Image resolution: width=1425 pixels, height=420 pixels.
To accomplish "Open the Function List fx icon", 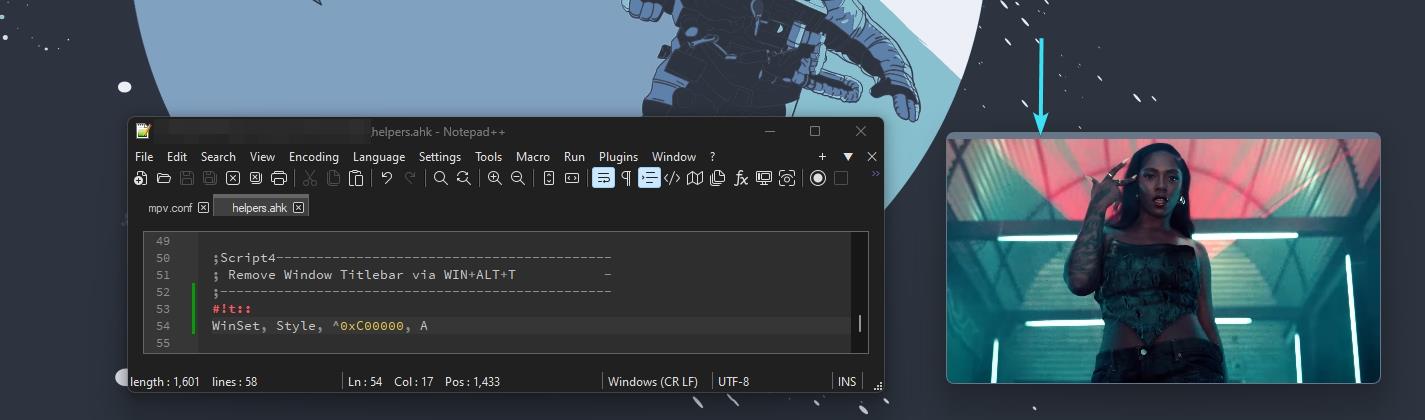I will [x=741, y=178].
